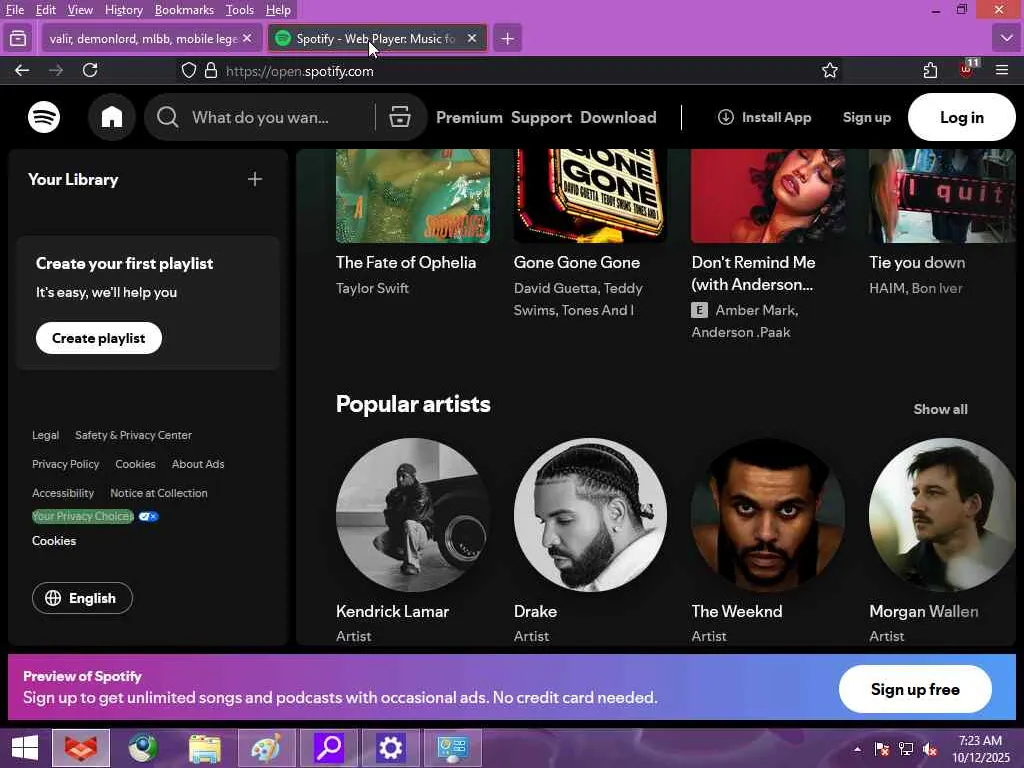Open the Legal footer link
The width and height of the screenshot is (1024, 768).
[46, 435]
